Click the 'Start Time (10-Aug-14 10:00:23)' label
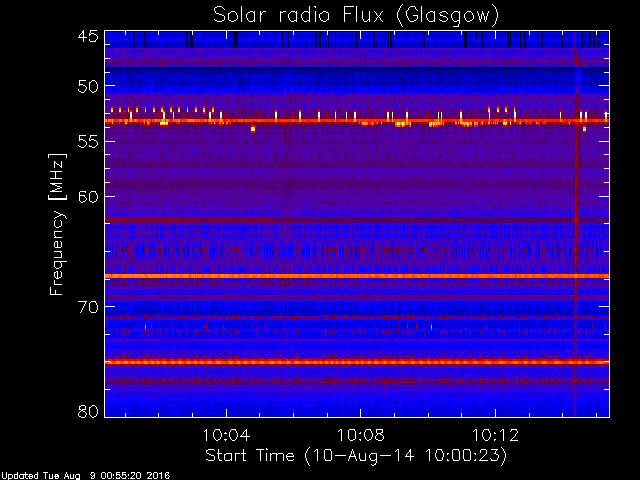This screenshot has height=480, width=640. point(356,456)
